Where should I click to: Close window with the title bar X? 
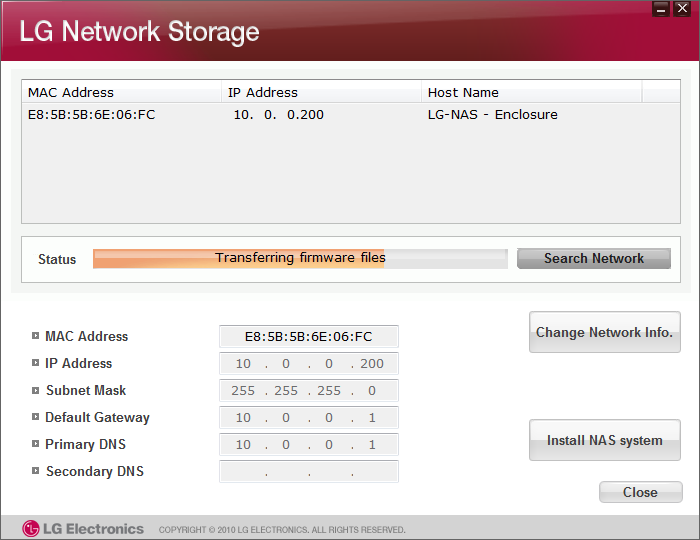point(682,8)
